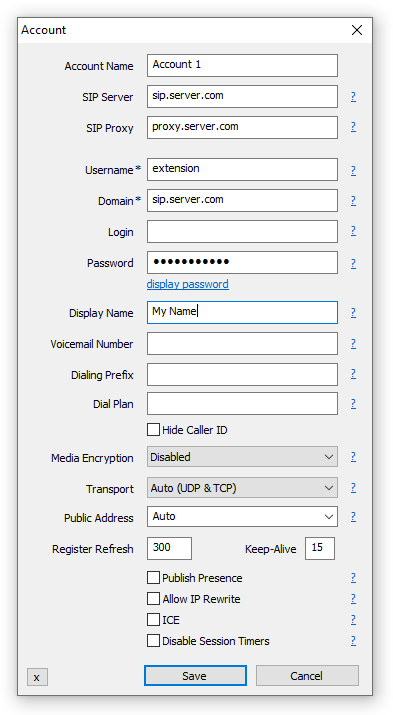393x715 pixels.
Task: Open the Transport dropdown list
Action: click(x=242, y=488)
